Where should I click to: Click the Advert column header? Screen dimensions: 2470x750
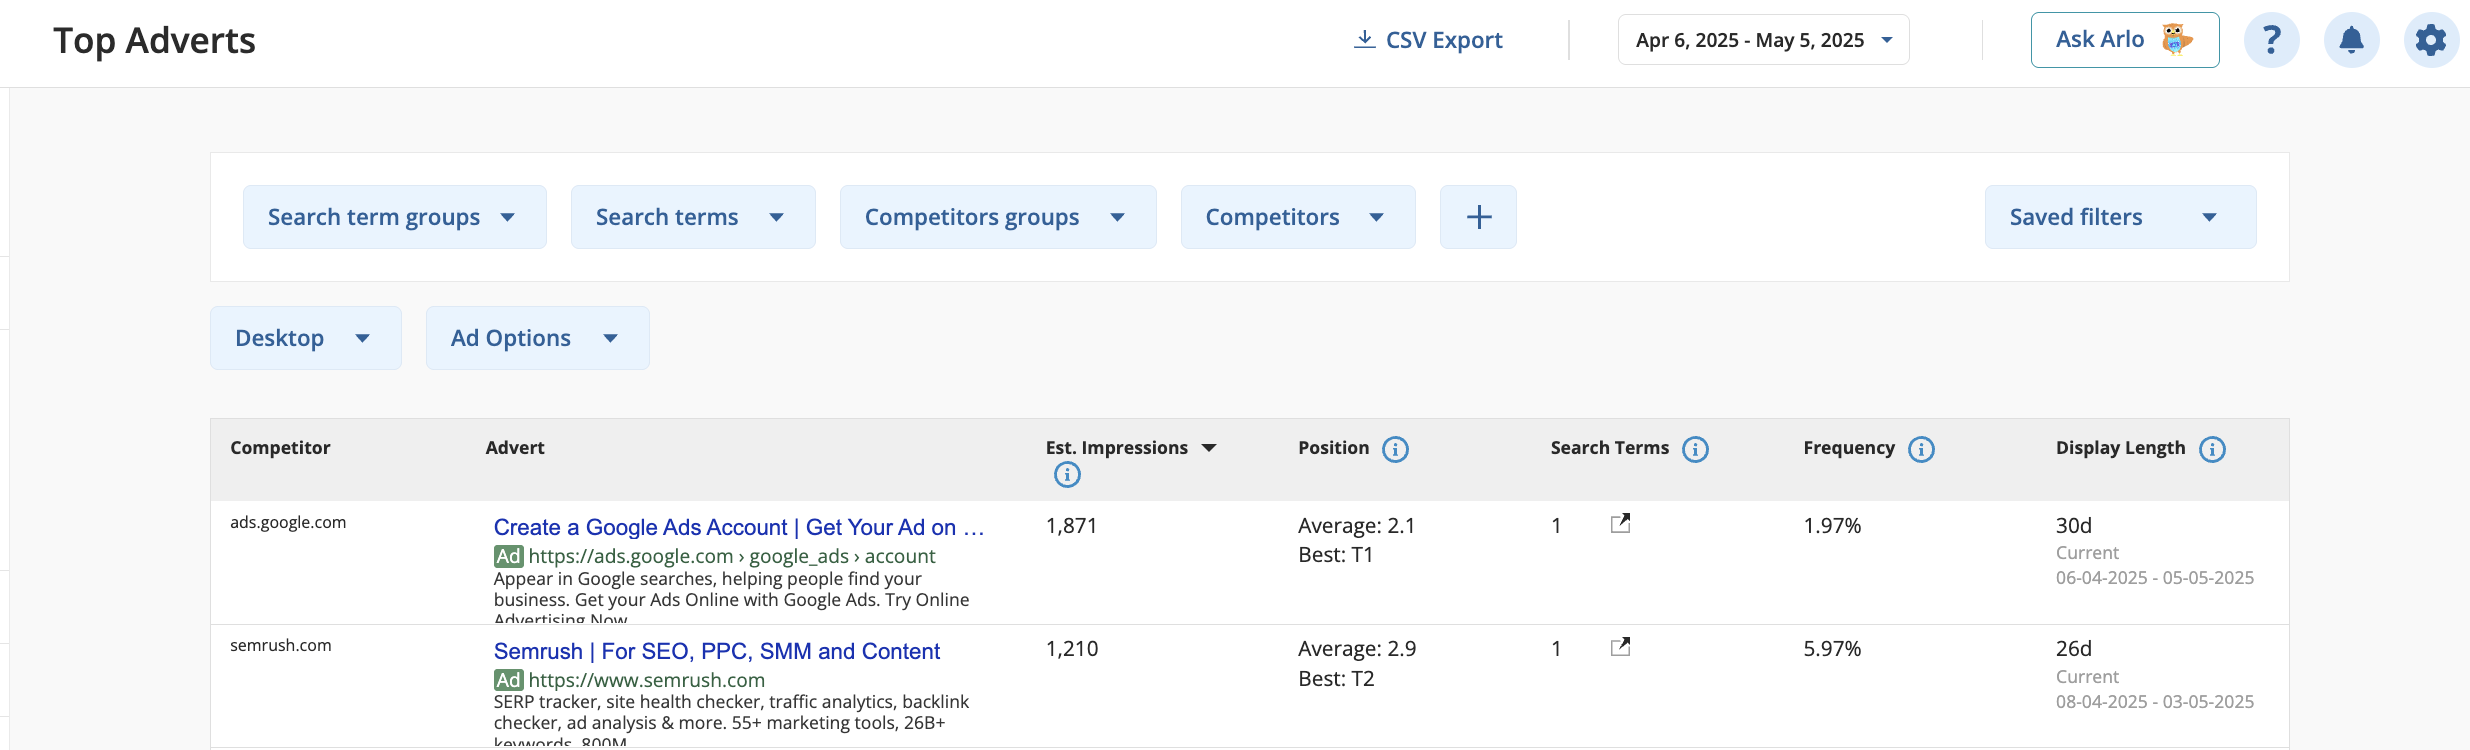coord(515,448)
